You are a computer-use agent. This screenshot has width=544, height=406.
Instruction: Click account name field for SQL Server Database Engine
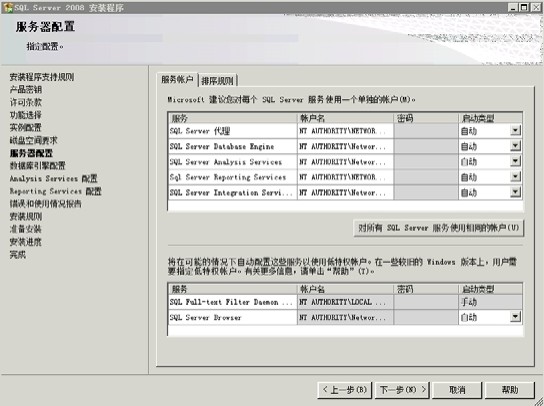(x=346, y=146)
